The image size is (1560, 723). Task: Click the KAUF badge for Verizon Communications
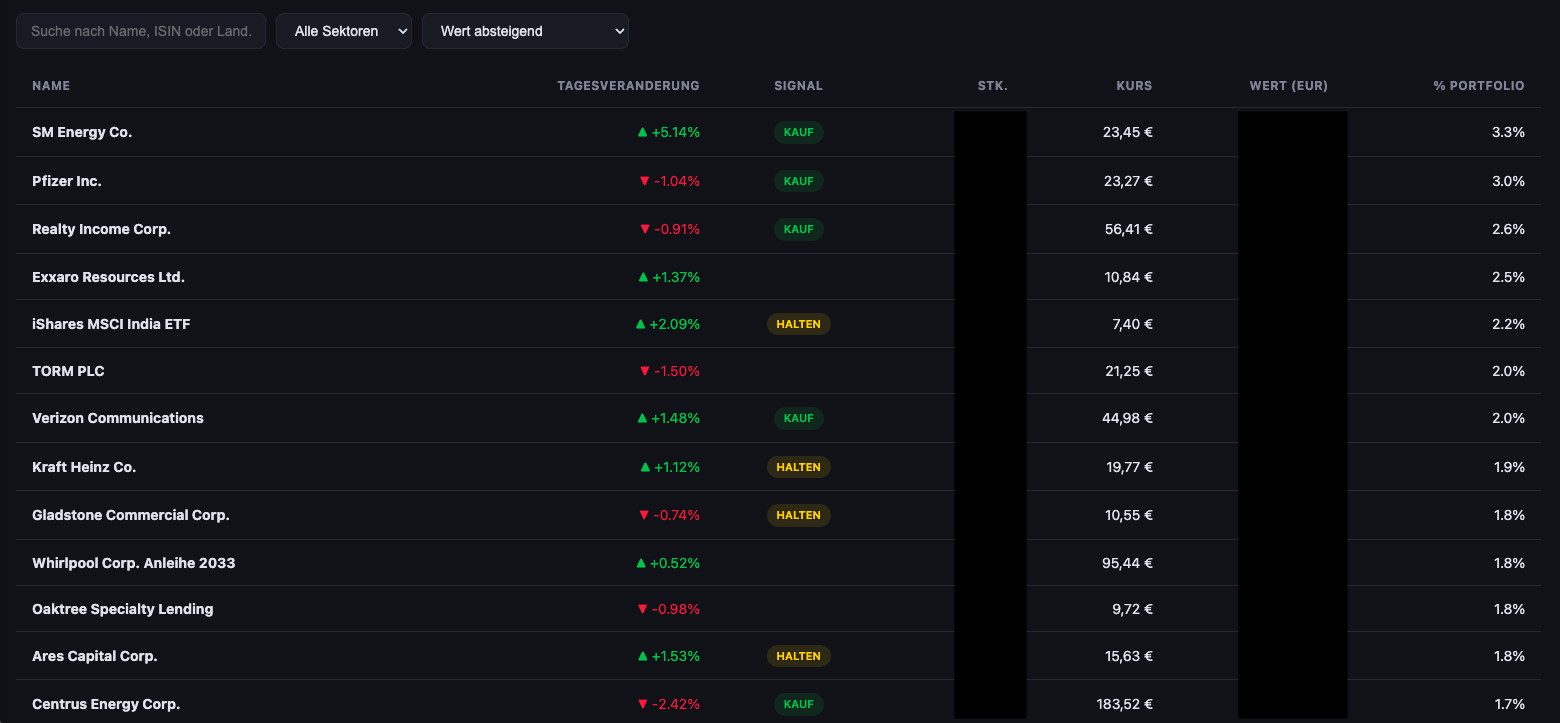798,418
